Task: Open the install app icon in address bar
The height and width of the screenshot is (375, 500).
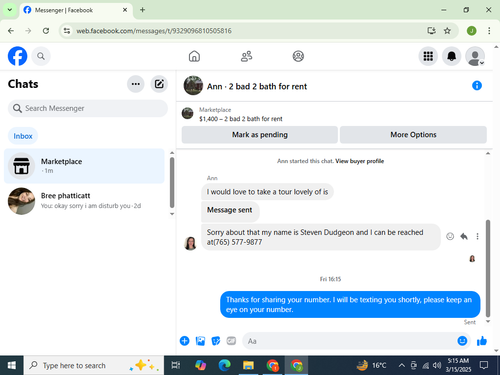Action: pyautogui.click(x=431, y=31)
